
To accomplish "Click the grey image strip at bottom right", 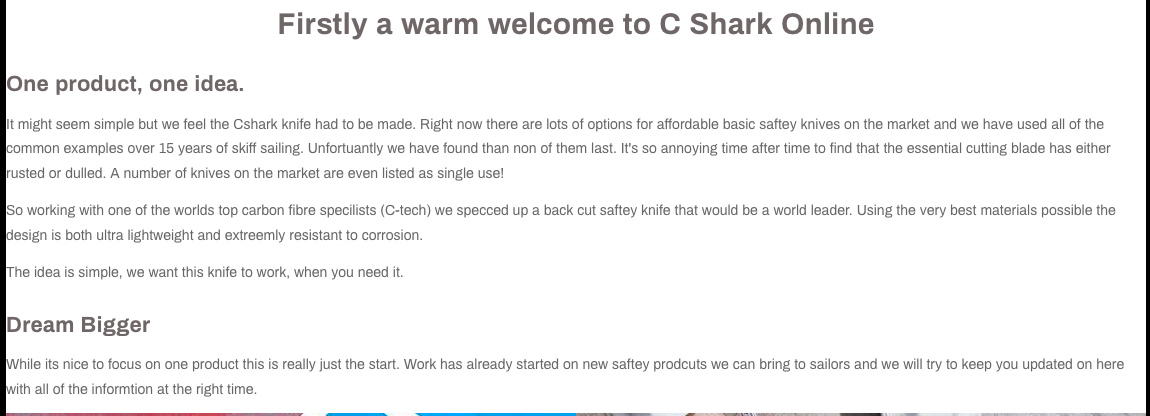I will point(860,412).
